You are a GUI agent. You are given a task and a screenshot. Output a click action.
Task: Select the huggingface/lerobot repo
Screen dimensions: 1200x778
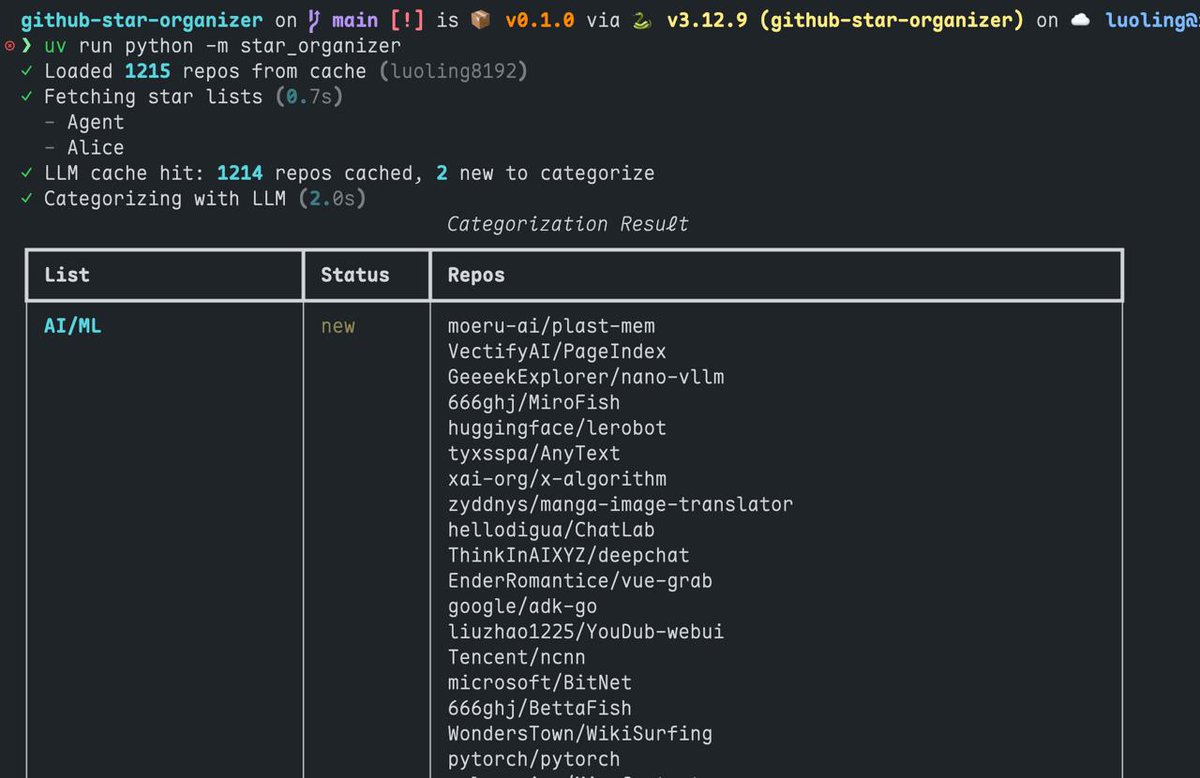pos(557,428)
